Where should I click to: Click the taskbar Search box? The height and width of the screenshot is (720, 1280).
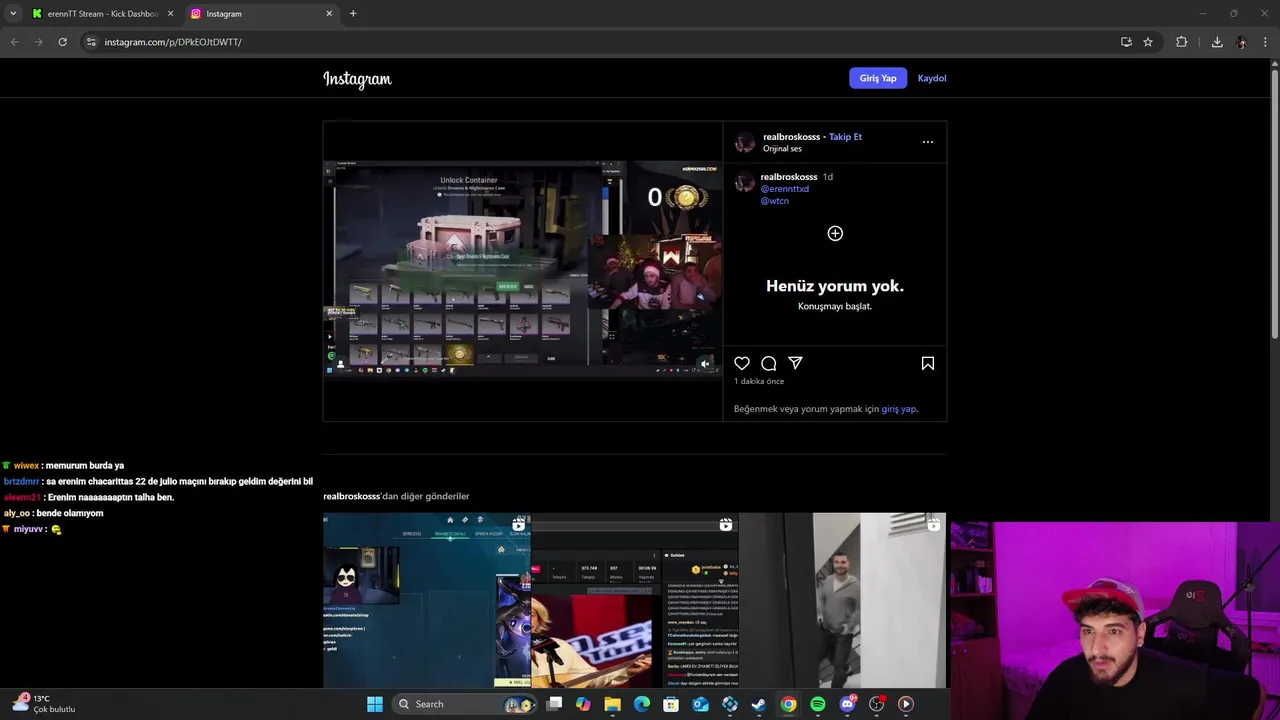pos(465,704)
